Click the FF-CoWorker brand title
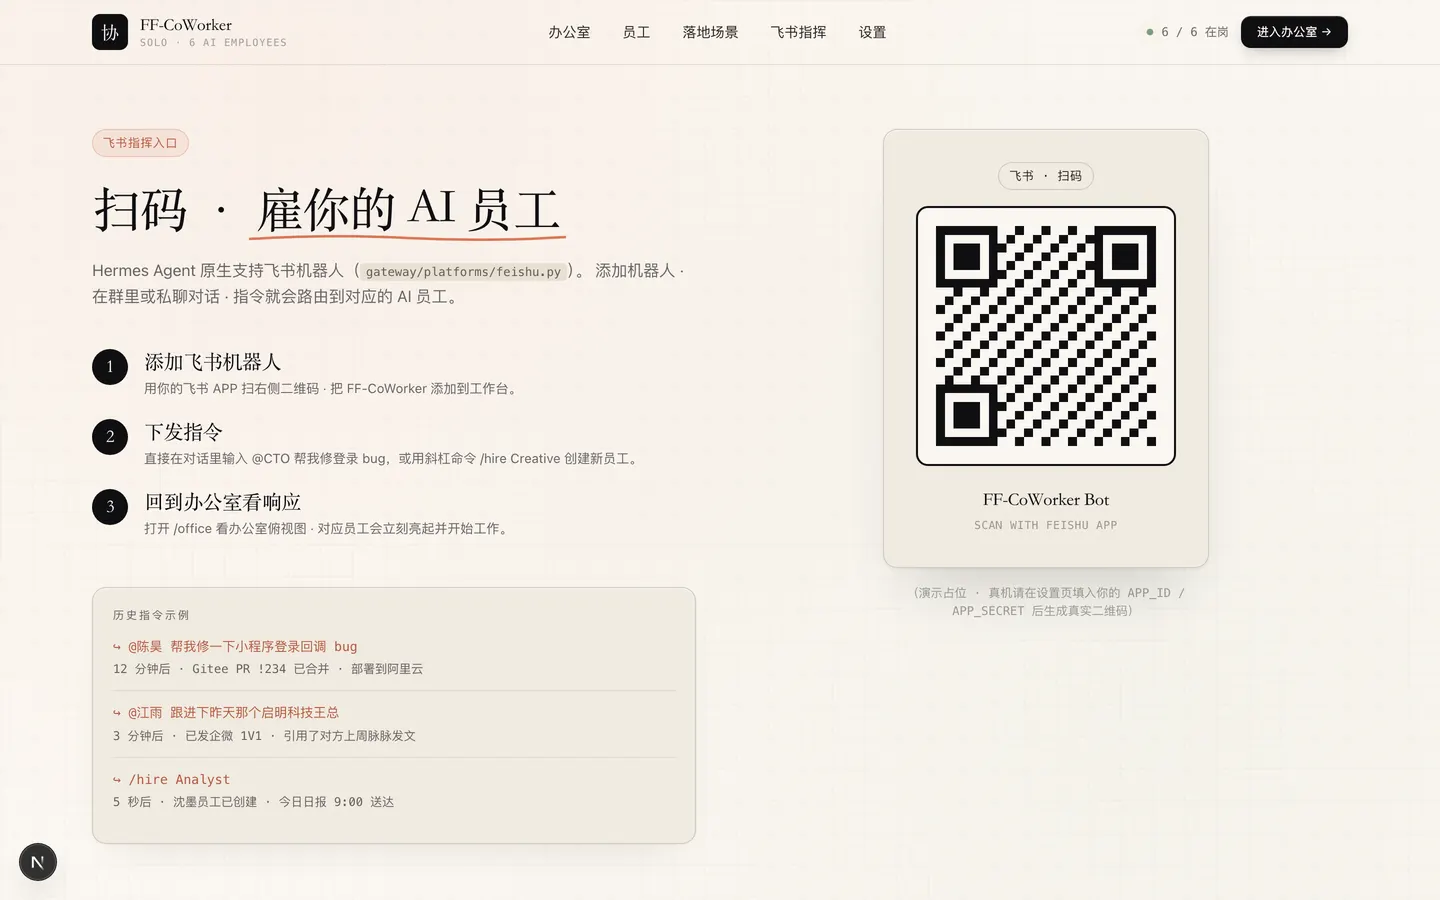1440x900 pixels. (x=186, y=25)
